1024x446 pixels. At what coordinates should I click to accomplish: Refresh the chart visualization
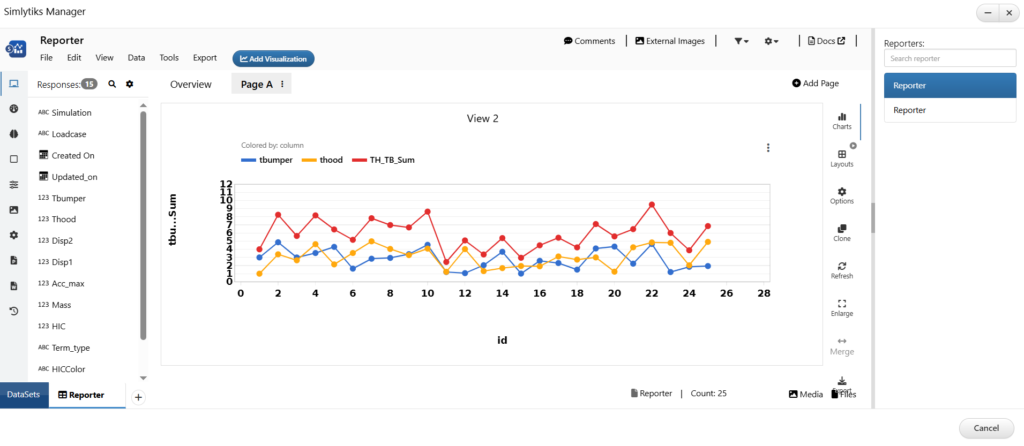pos(841,269)
